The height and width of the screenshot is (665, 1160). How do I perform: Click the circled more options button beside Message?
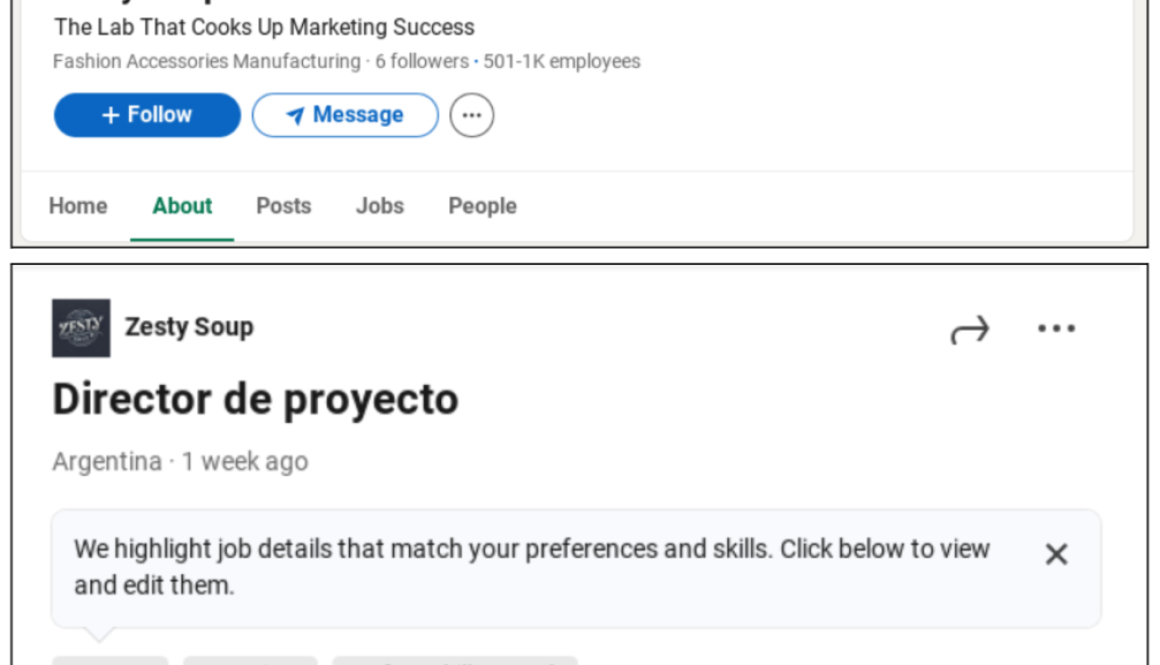click(472, 115)
